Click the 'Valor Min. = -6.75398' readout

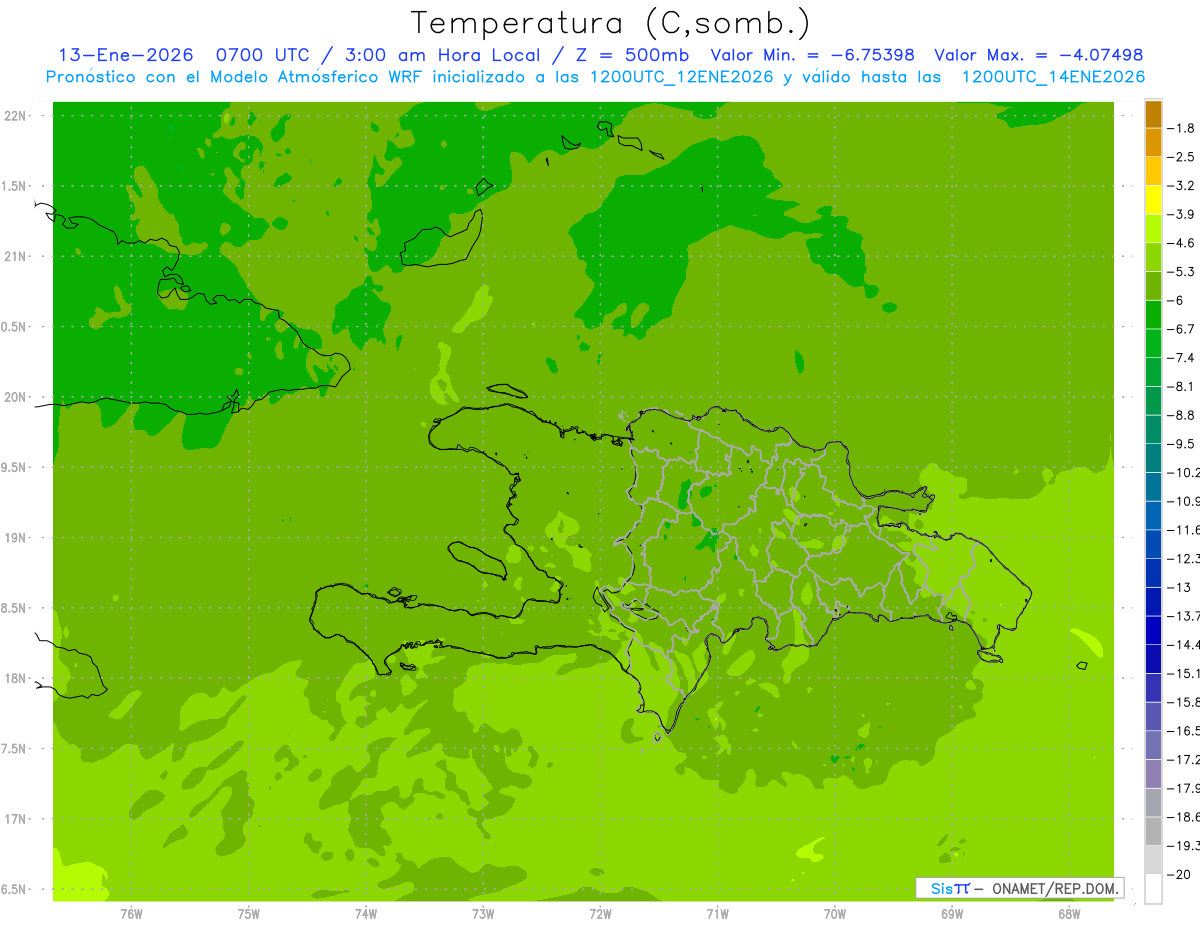pos(812,55)
